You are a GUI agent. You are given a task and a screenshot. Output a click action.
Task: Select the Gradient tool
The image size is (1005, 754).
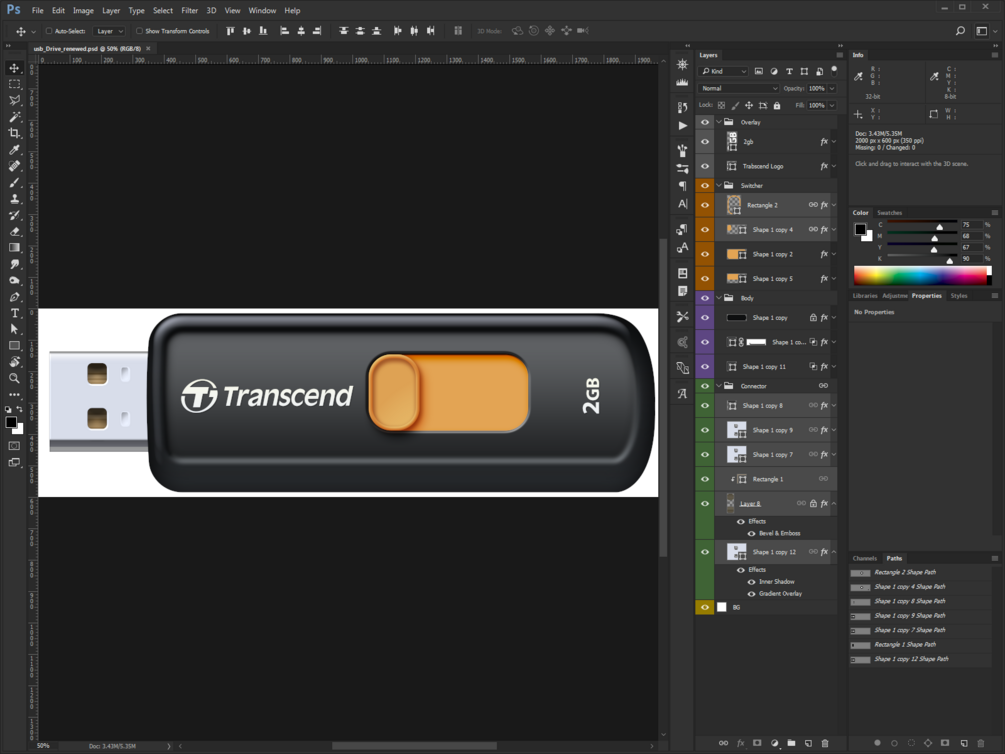14,247
